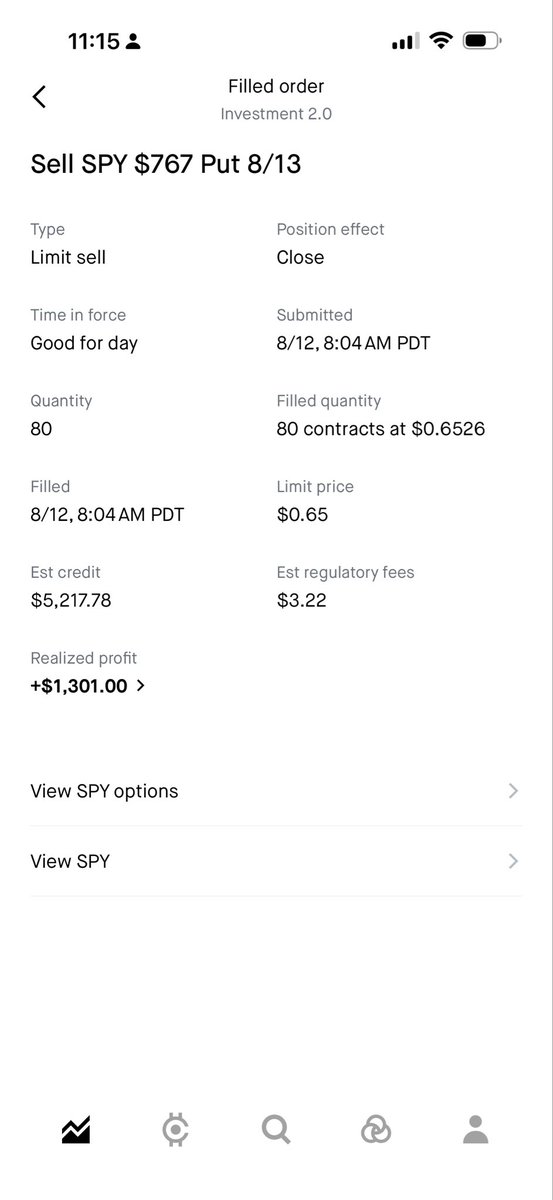Tap the Investment 2.0 account subtitle
The height and width of the screenshot is (1200, 553).
[x=276, y=114]
